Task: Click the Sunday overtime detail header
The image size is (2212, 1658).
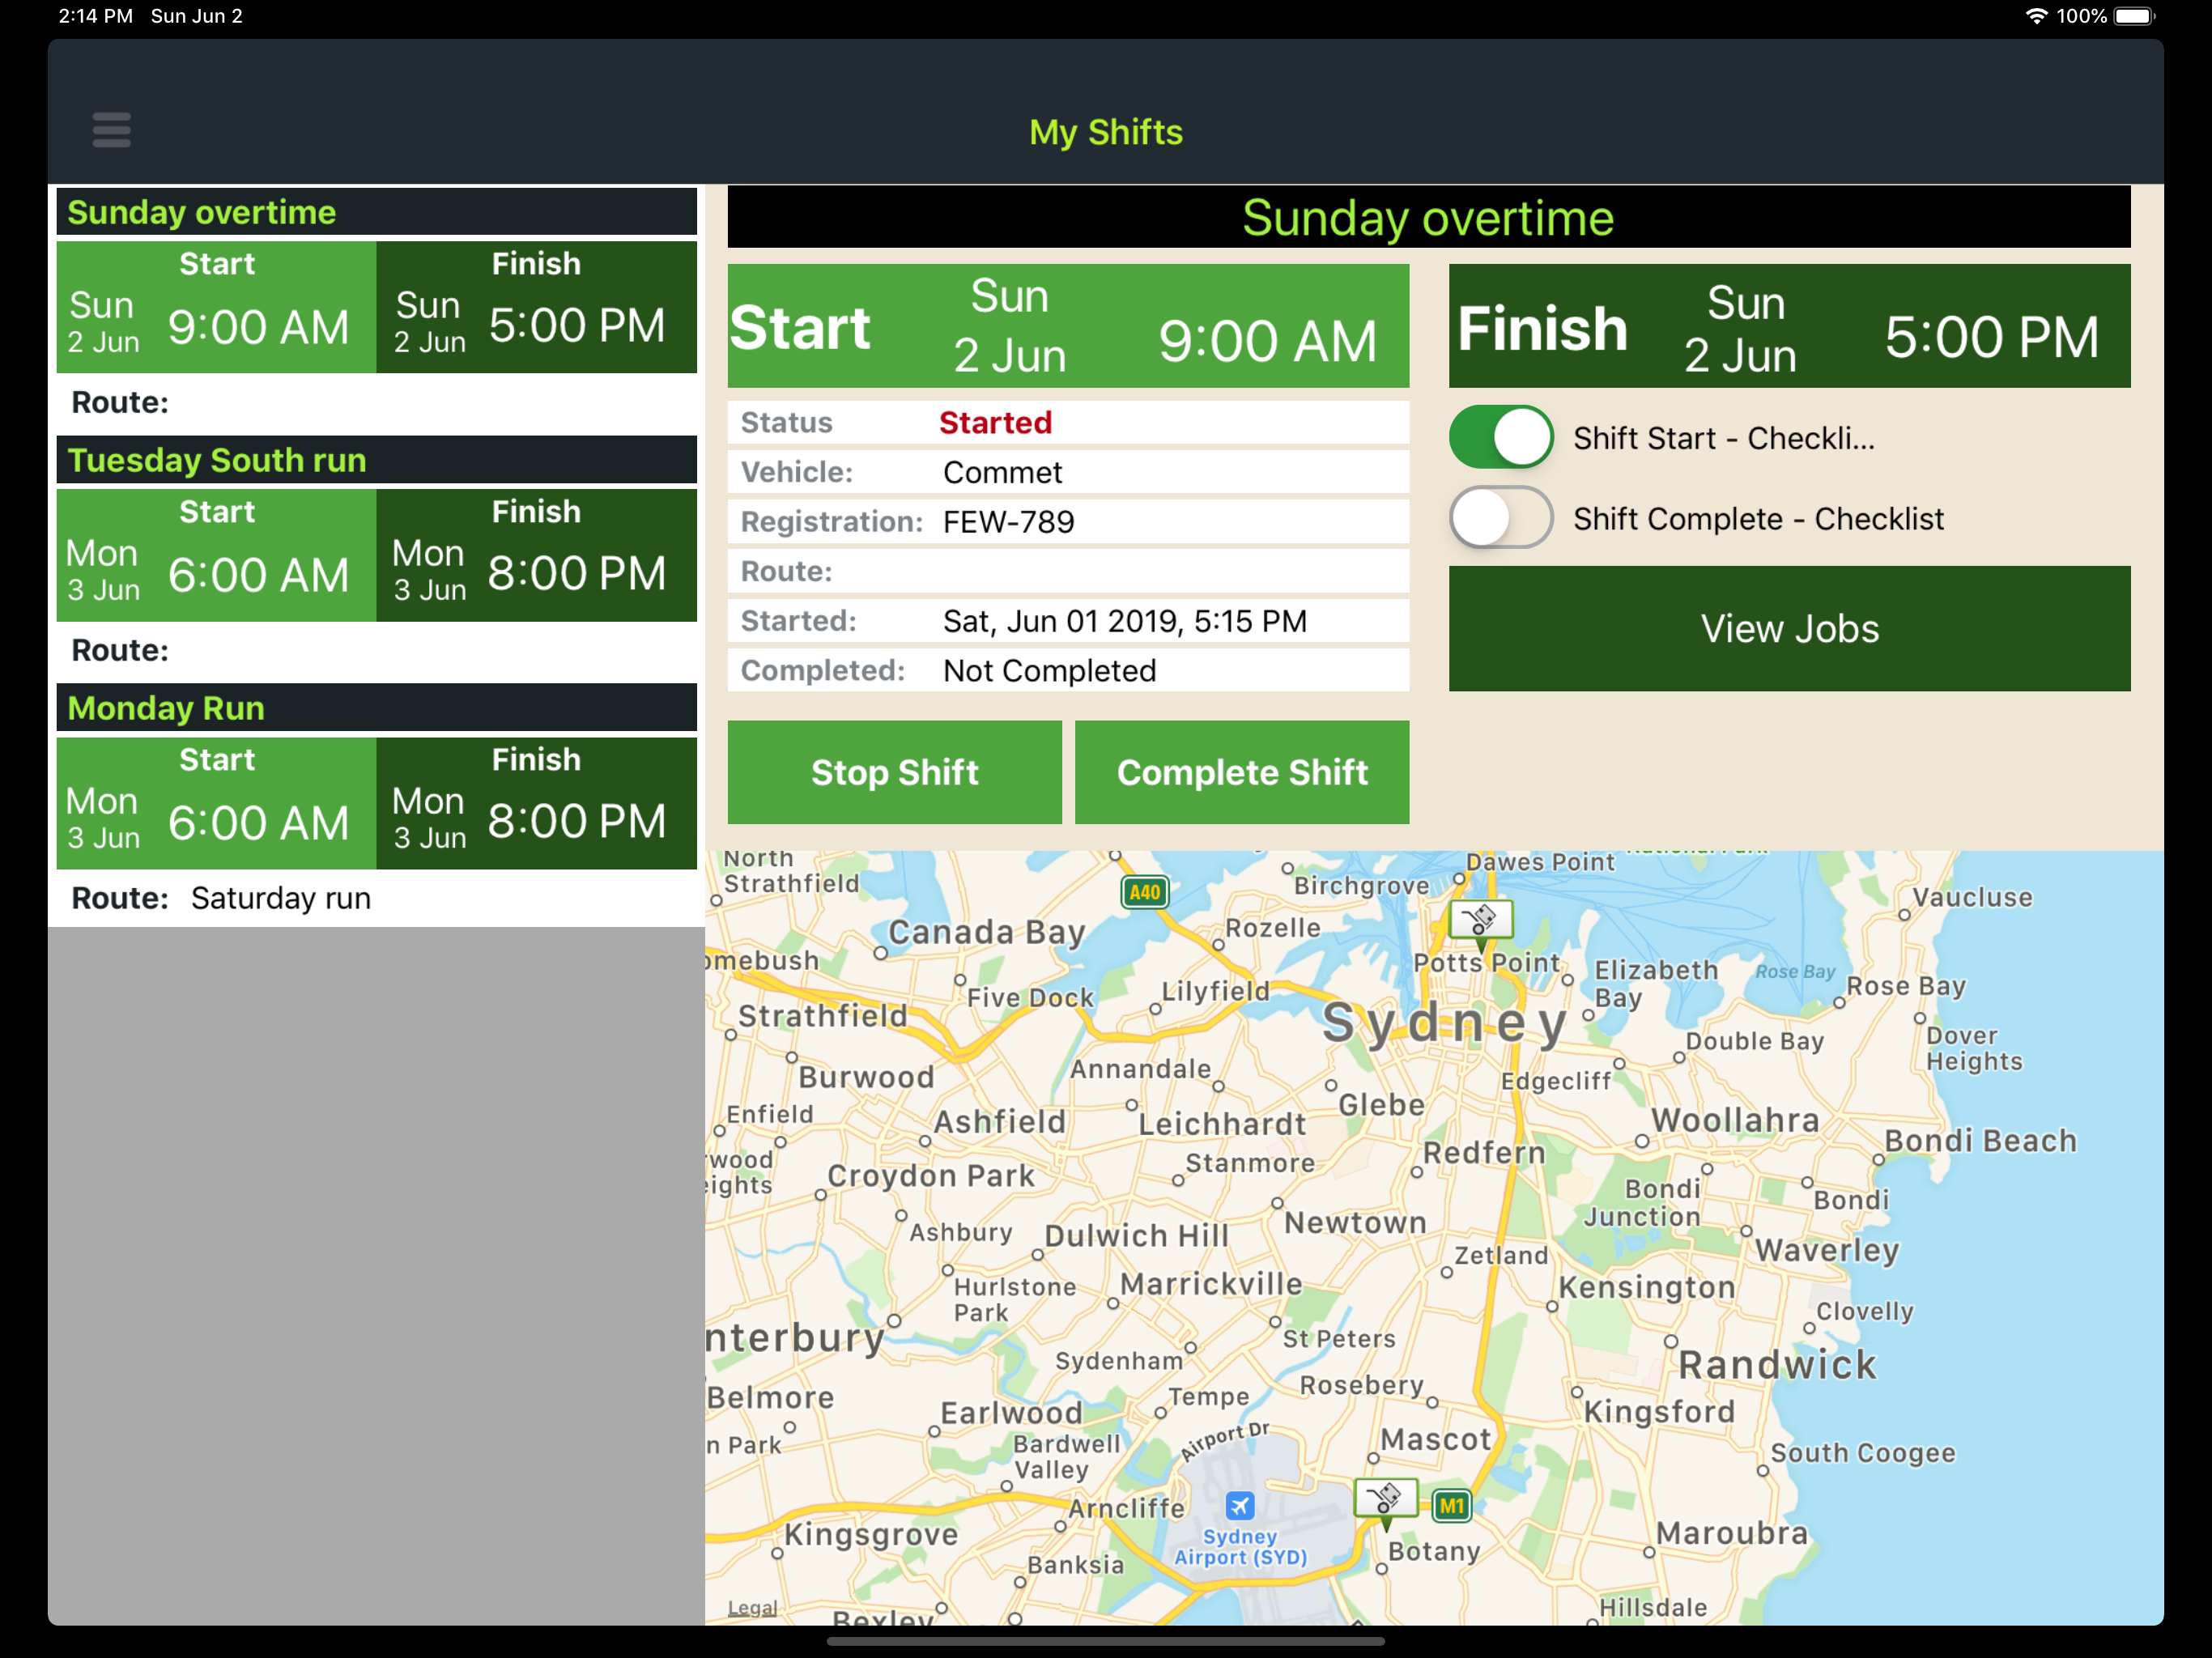Action: point(1429,217)
